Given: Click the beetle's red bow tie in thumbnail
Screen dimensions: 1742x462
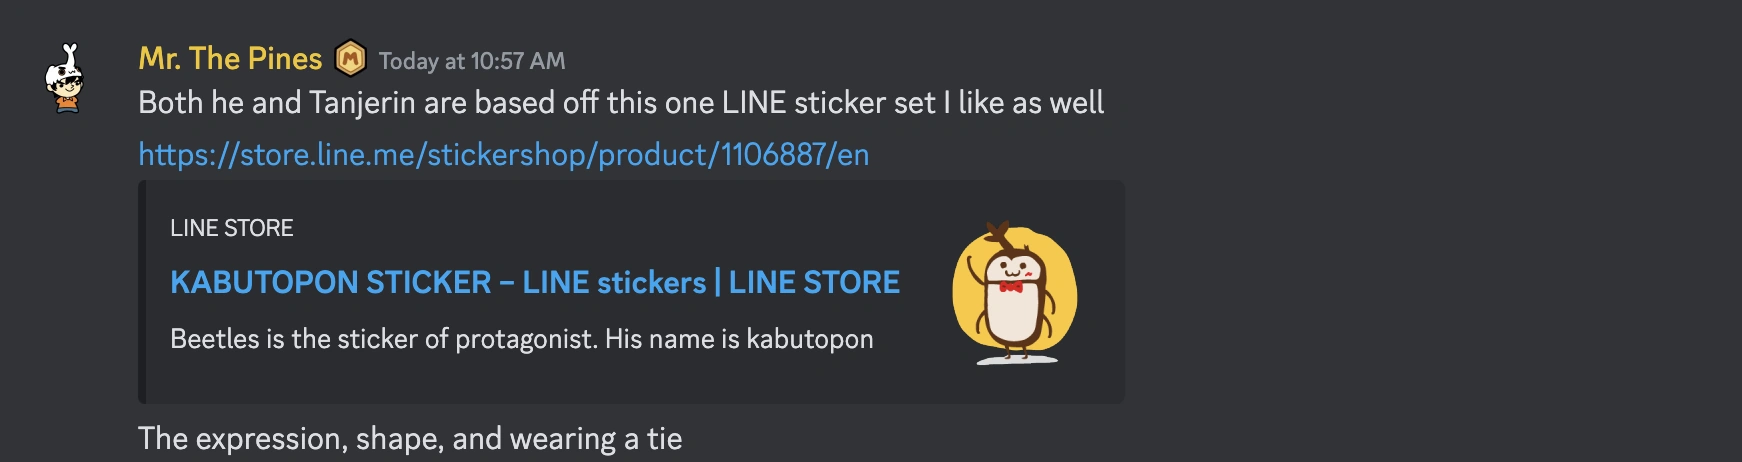Looking at the screenshot, I should point(1011,287).
